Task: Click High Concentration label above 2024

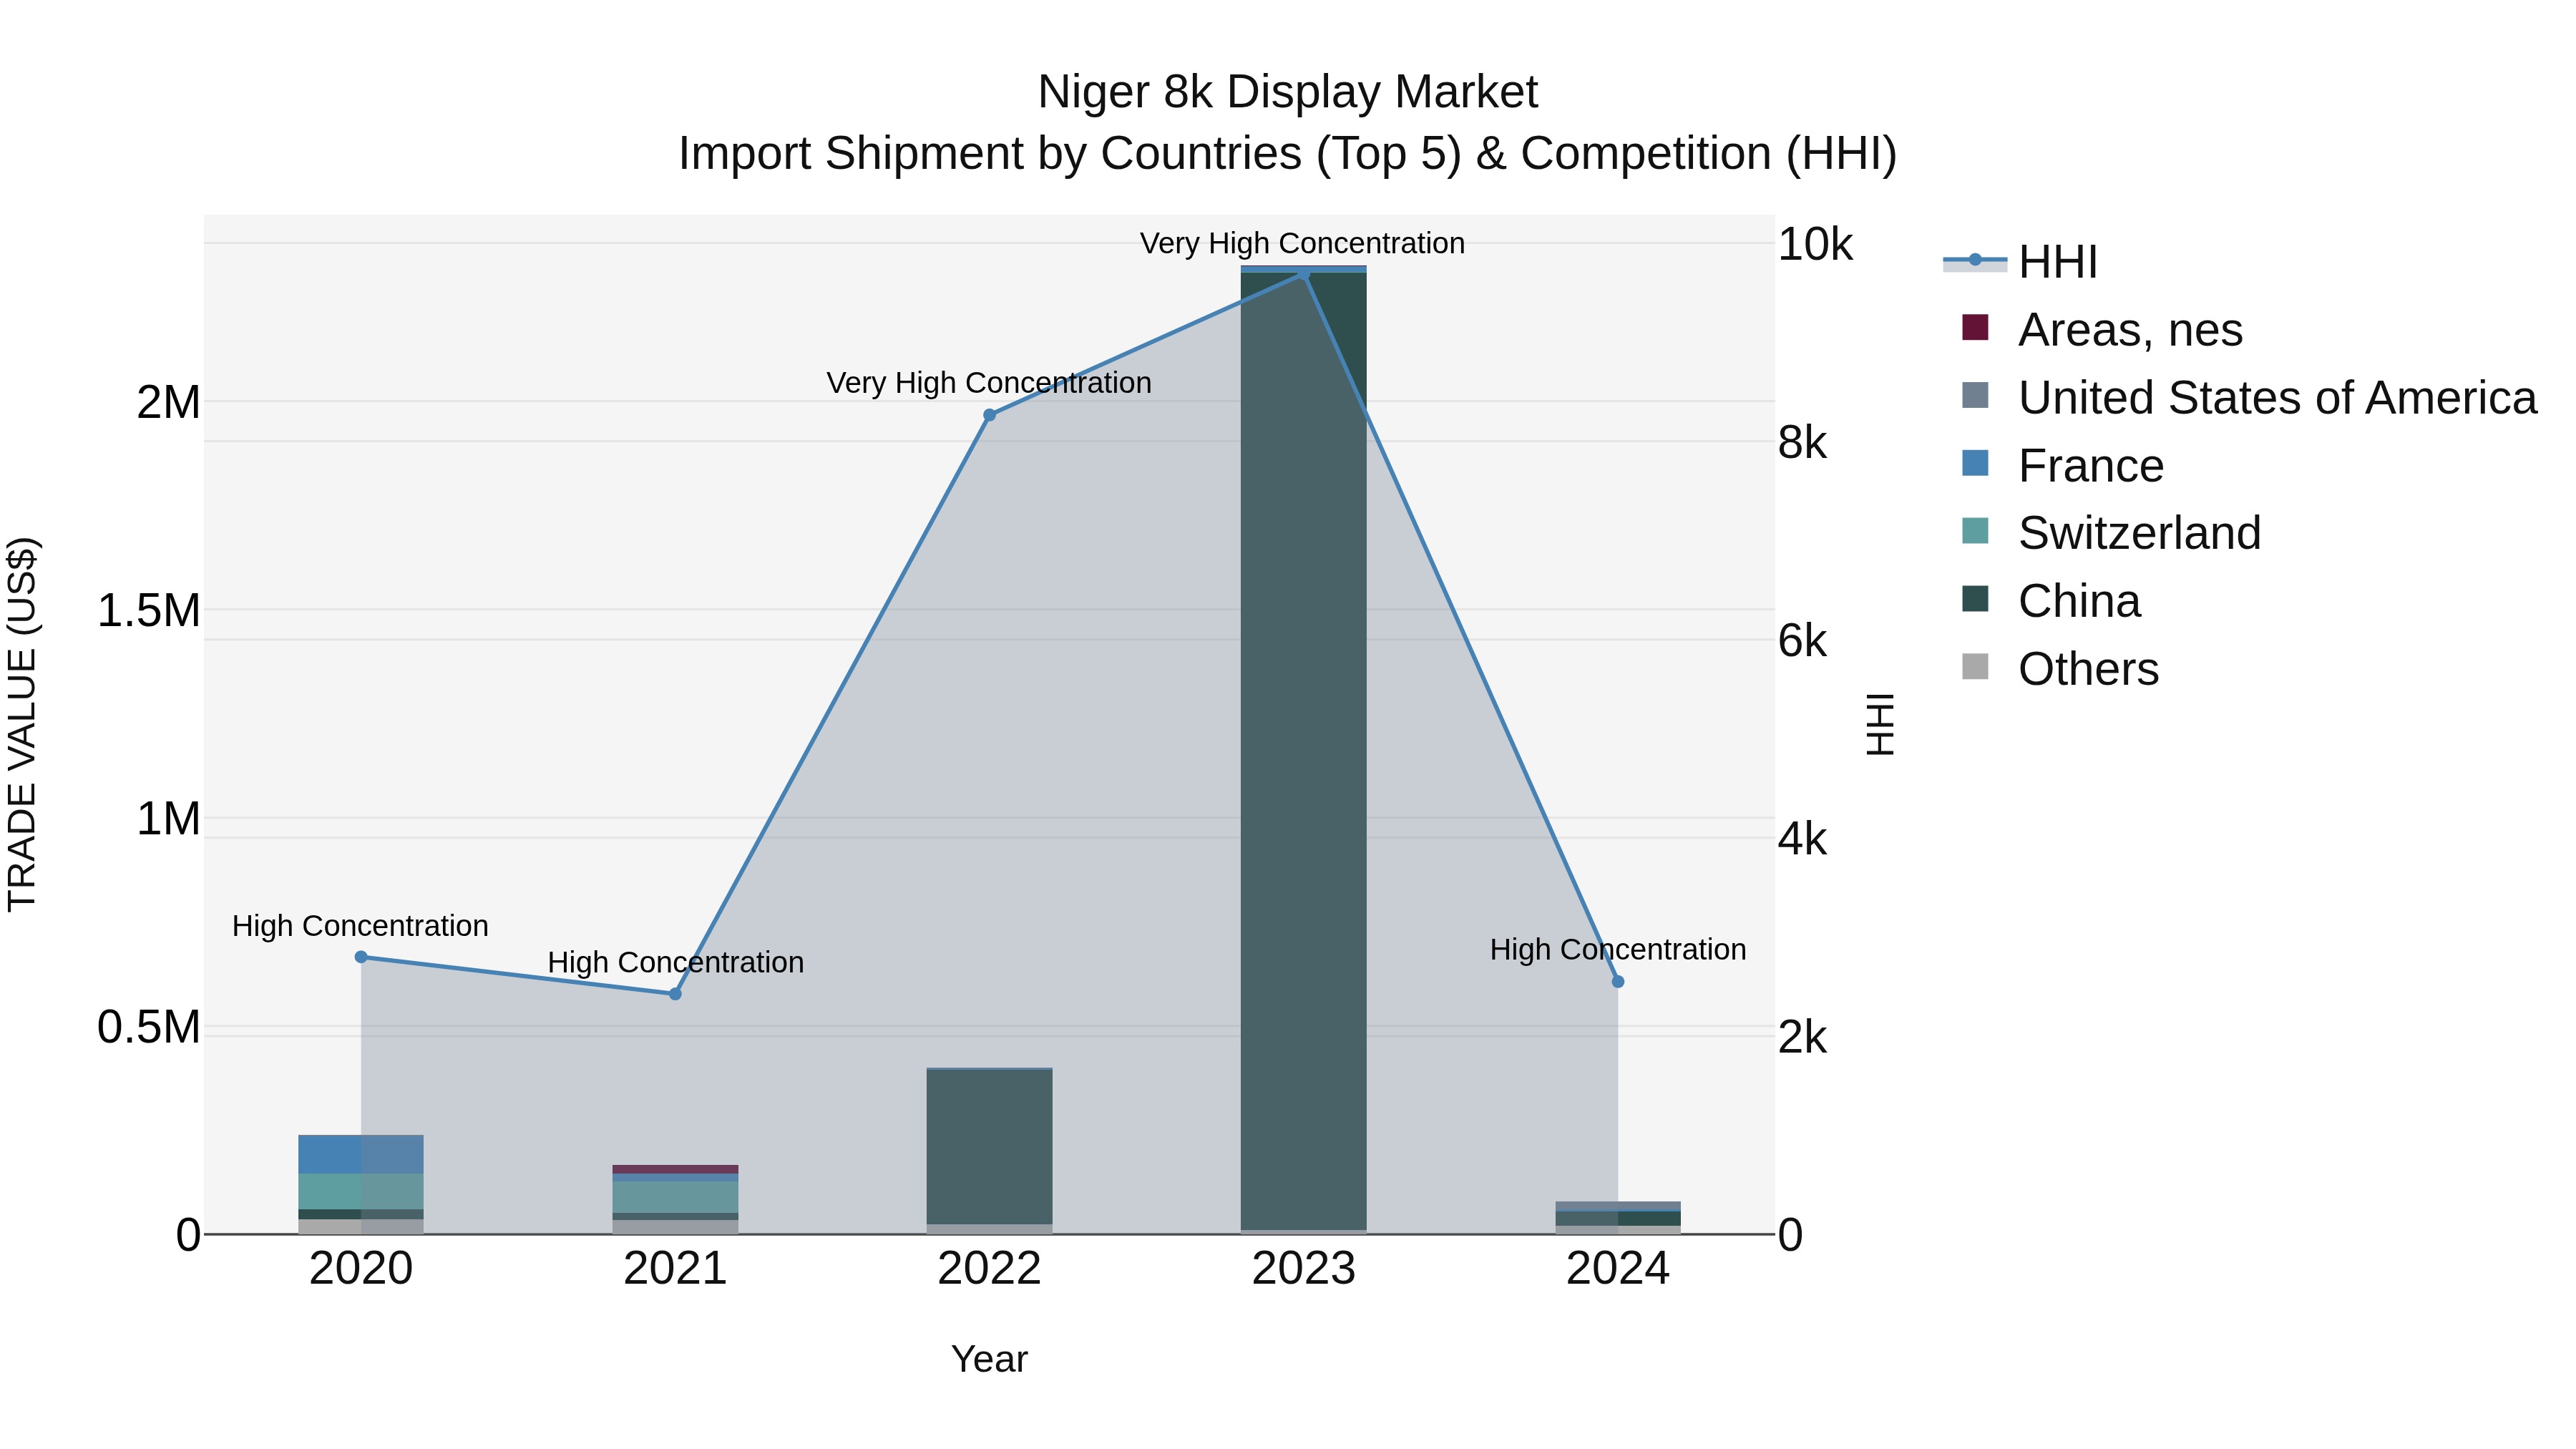Action: (1618, 949)
